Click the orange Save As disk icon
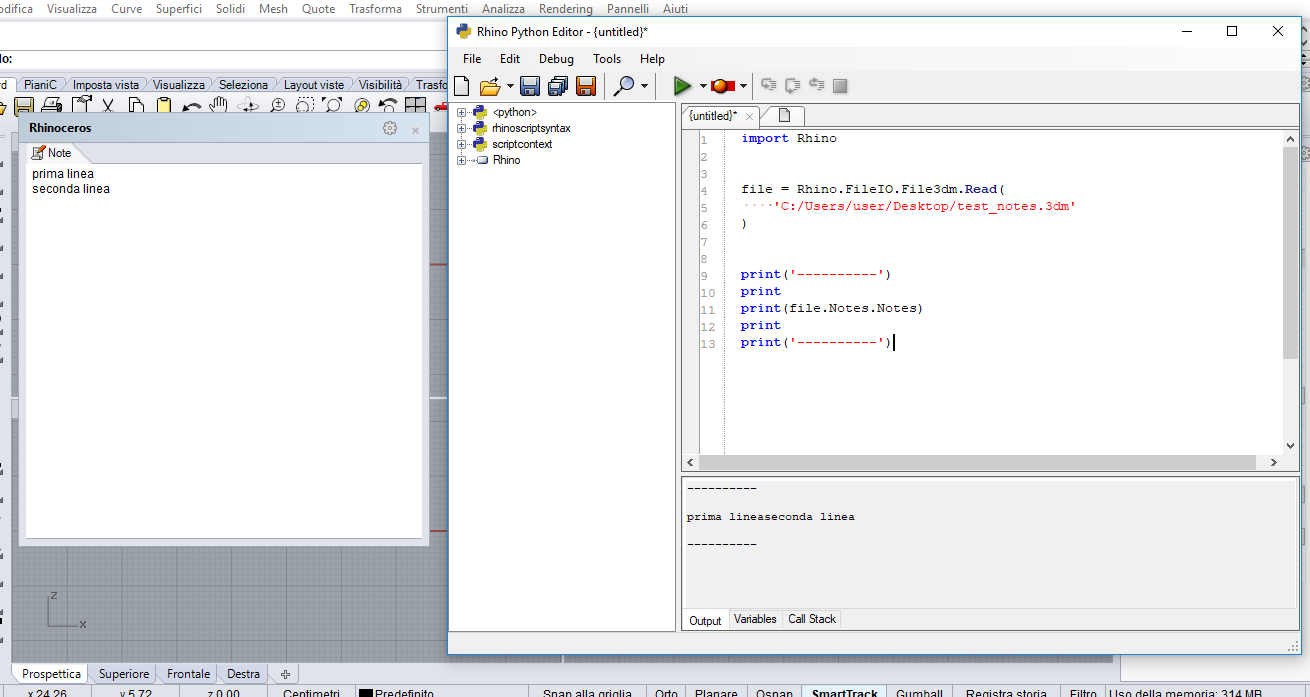The height and width of the screenshot is (697, 1310). [586, 86]
